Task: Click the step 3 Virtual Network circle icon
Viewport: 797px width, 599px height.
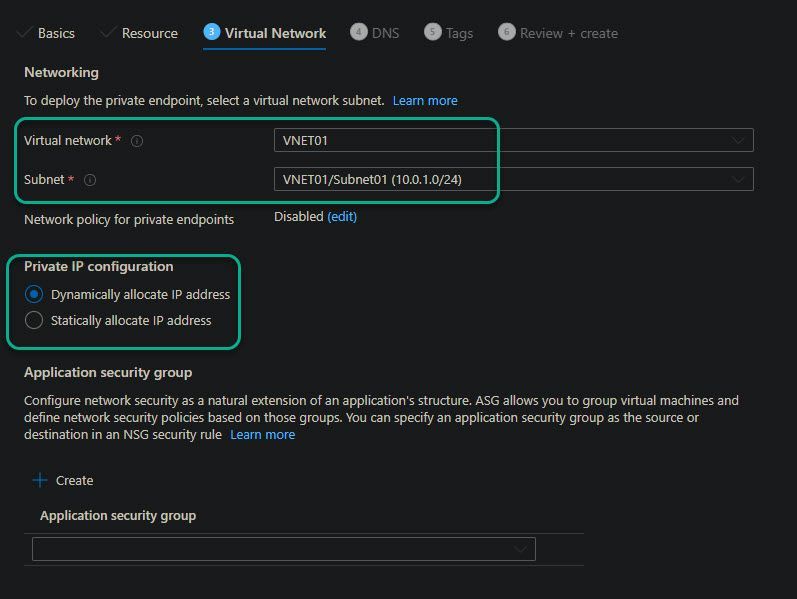Action: pos(211,32)
